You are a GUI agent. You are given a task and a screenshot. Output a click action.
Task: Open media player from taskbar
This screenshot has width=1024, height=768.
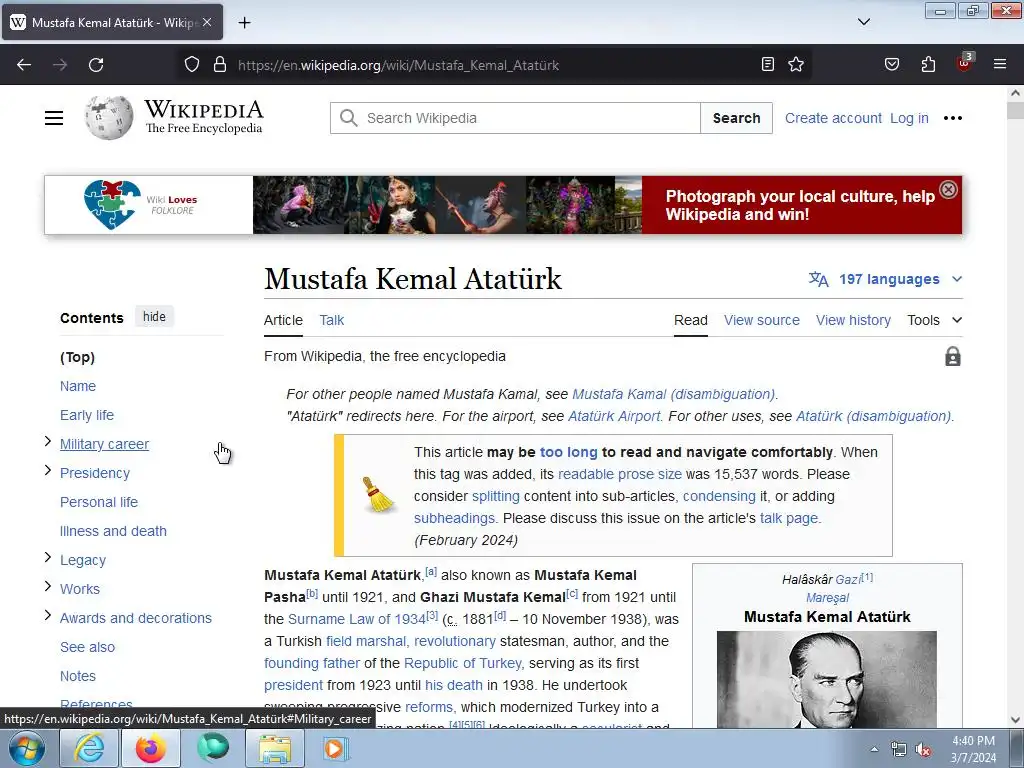[x=336, y=748]
